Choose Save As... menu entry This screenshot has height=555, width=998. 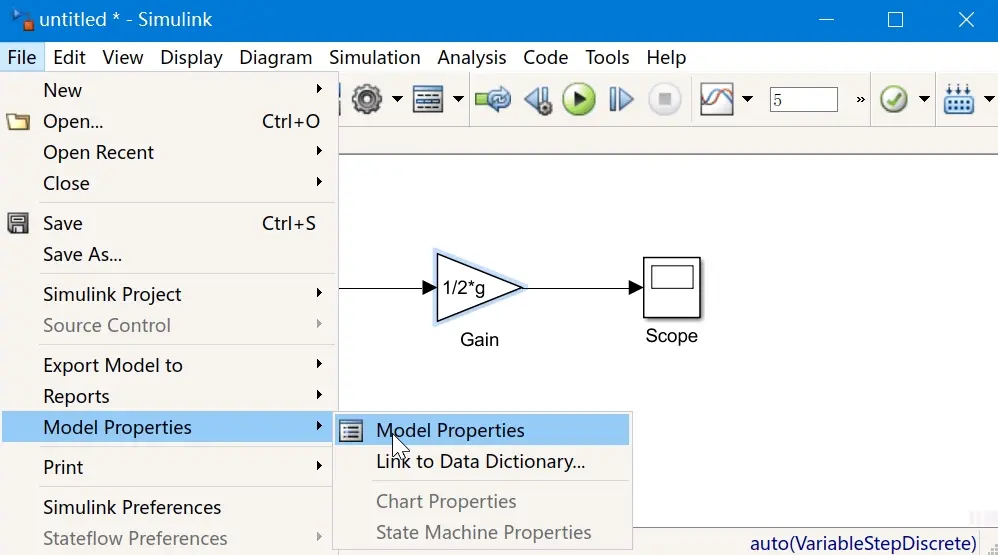click(x=169, y=255)
